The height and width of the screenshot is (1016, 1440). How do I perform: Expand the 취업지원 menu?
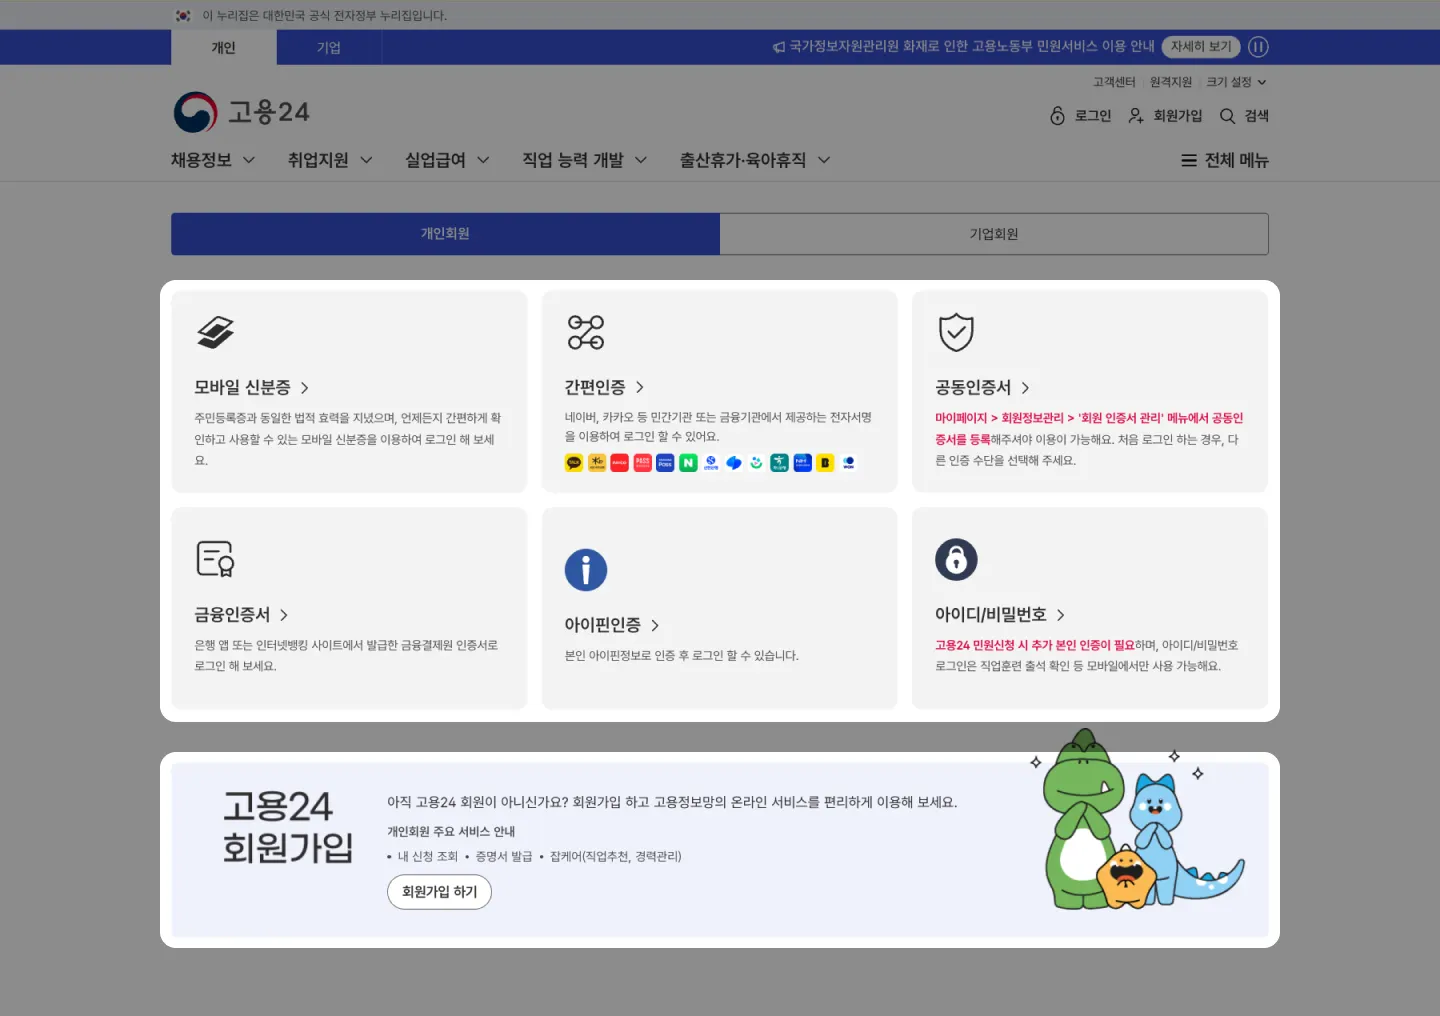tap(330, 160)
